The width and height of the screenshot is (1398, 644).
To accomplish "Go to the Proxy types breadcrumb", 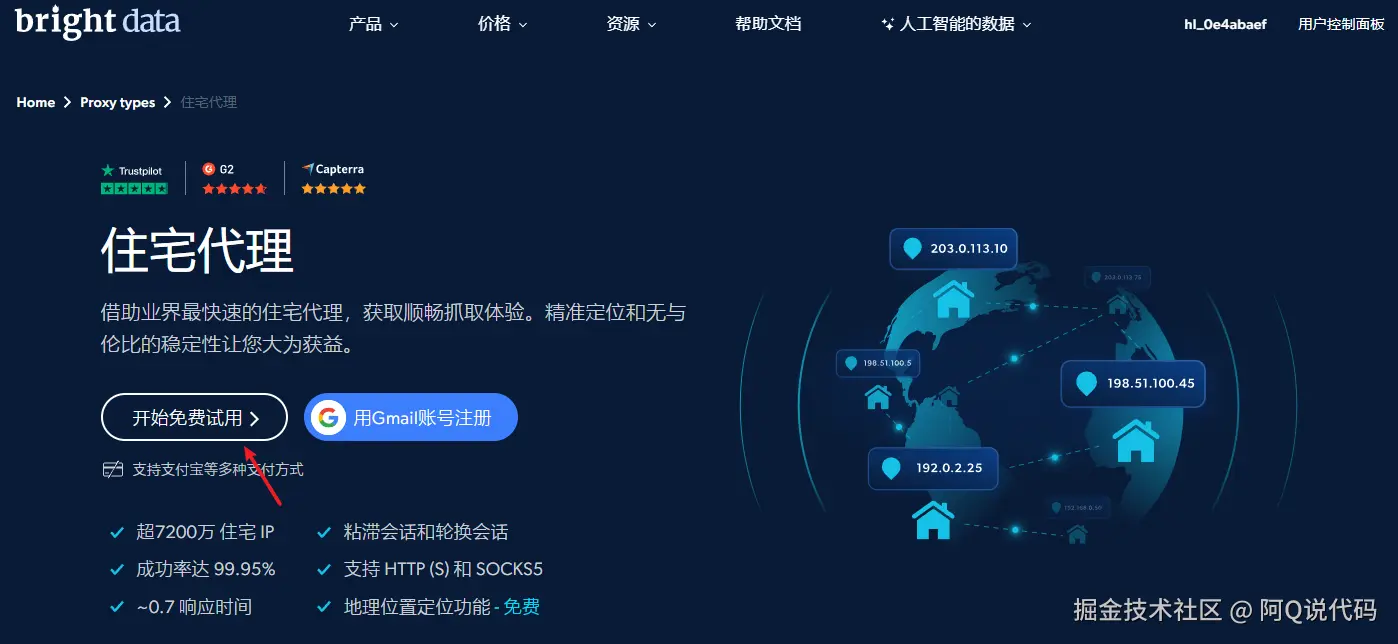I will pos(118,102).
